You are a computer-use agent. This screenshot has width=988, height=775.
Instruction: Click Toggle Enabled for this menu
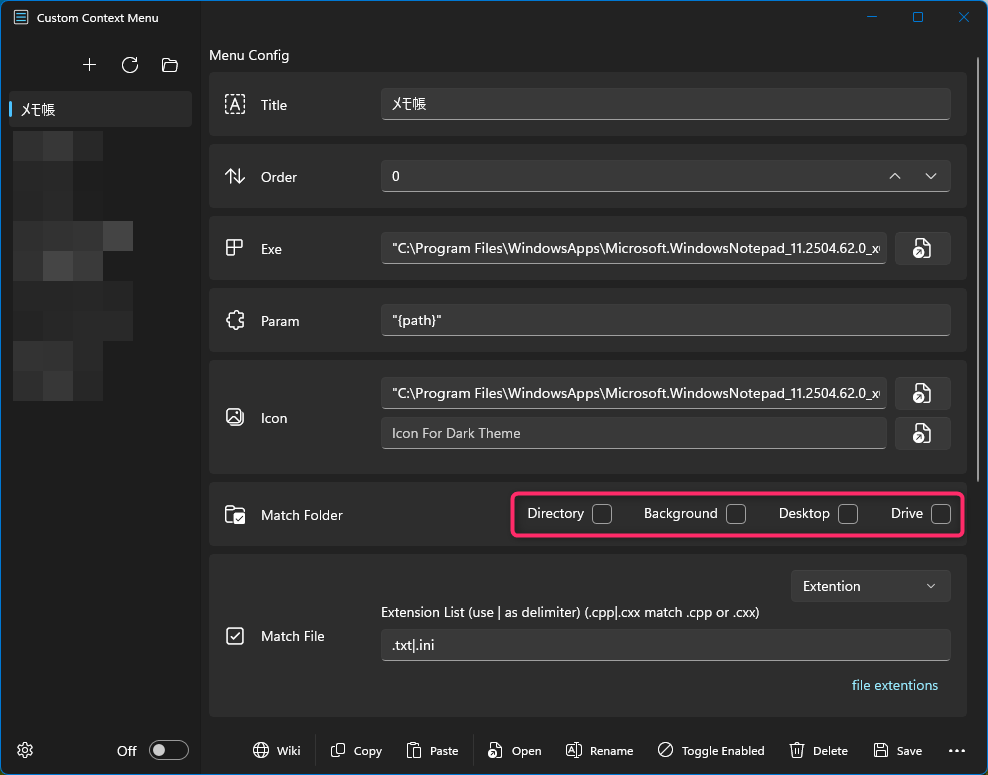pyautogui.click(x=711, y=750)
